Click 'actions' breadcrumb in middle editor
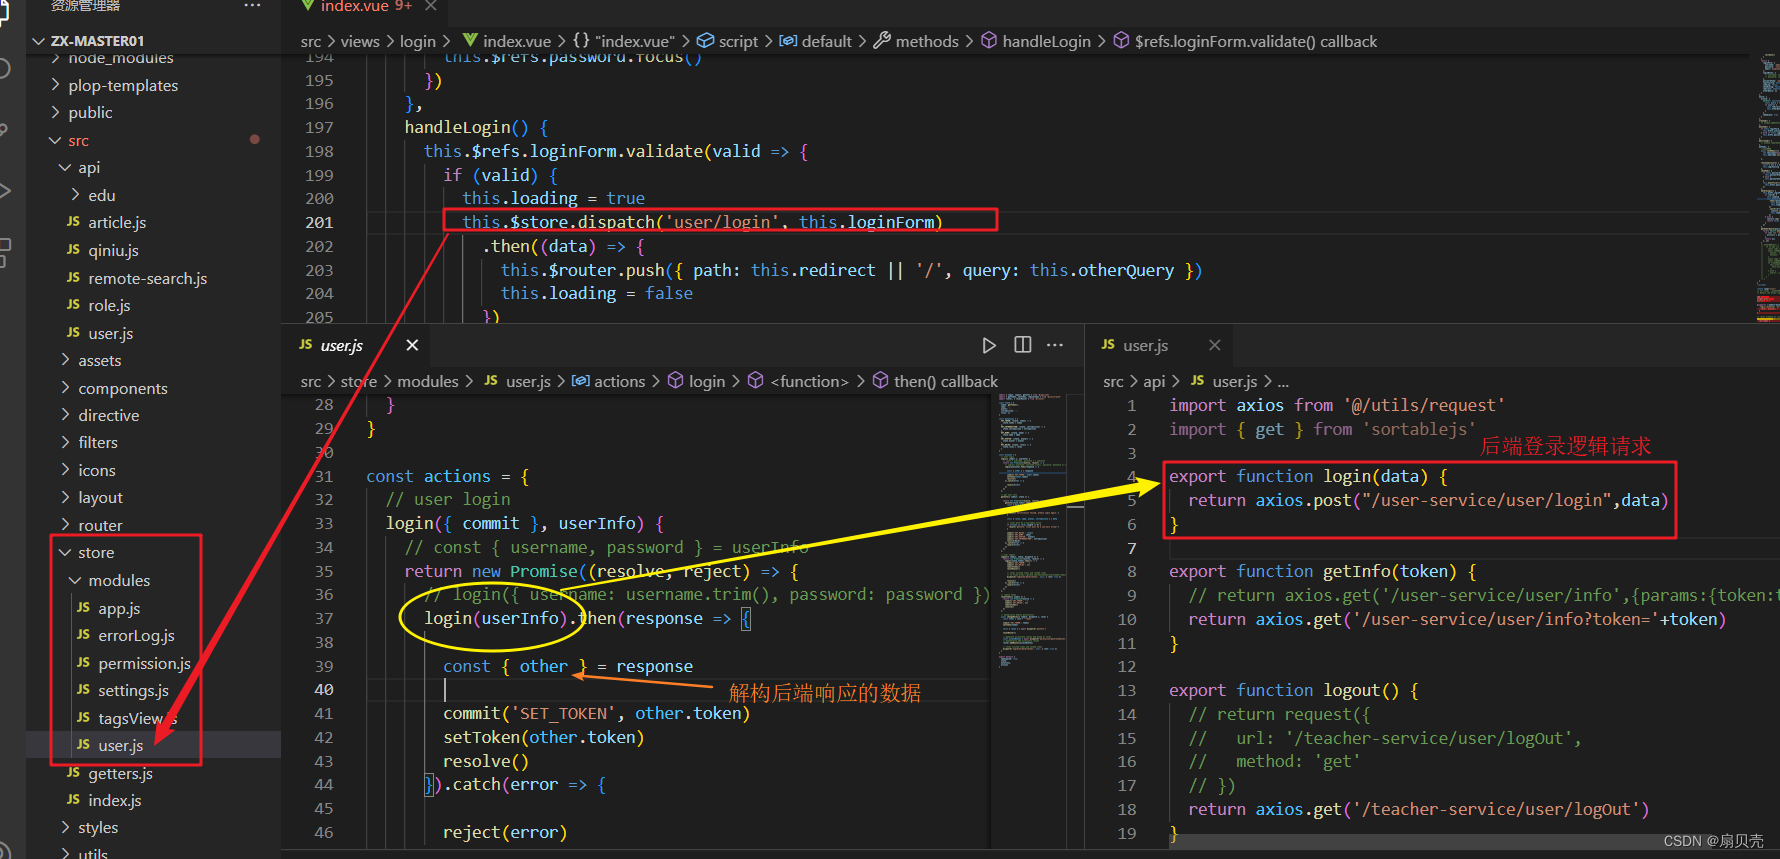Image resolution: width=1780 pixels, height=859 pixels. click(619, 381)
